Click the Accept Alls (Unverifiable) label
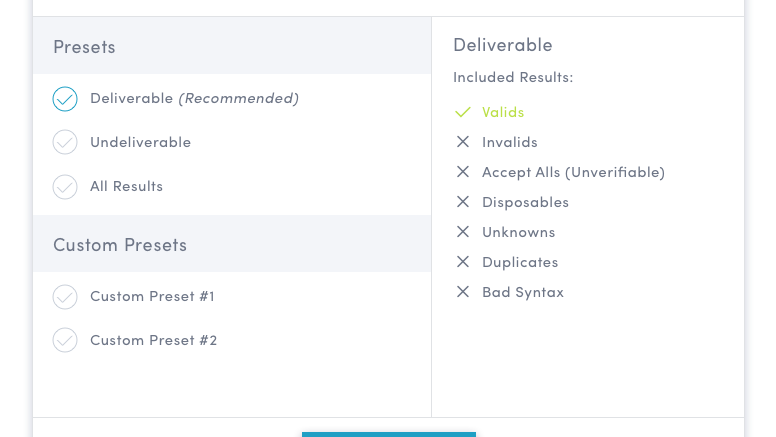Viewport: 776px width, 437px height. 573,172
